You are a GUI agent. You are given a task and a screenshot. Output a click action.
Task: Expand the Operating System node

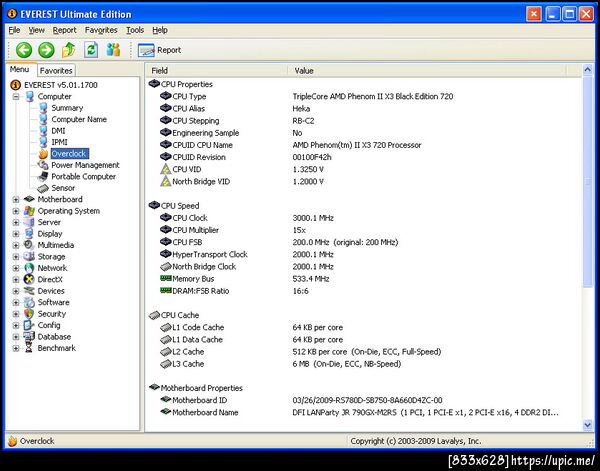click(16, 211)
